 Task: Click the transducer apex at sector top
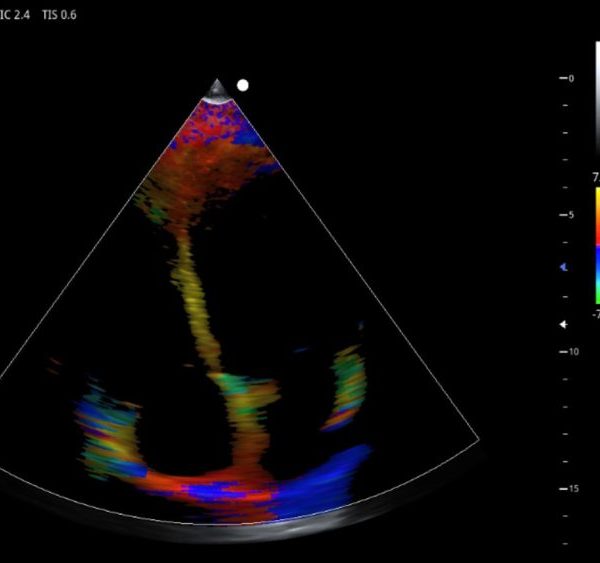click(x=217, y=89)
